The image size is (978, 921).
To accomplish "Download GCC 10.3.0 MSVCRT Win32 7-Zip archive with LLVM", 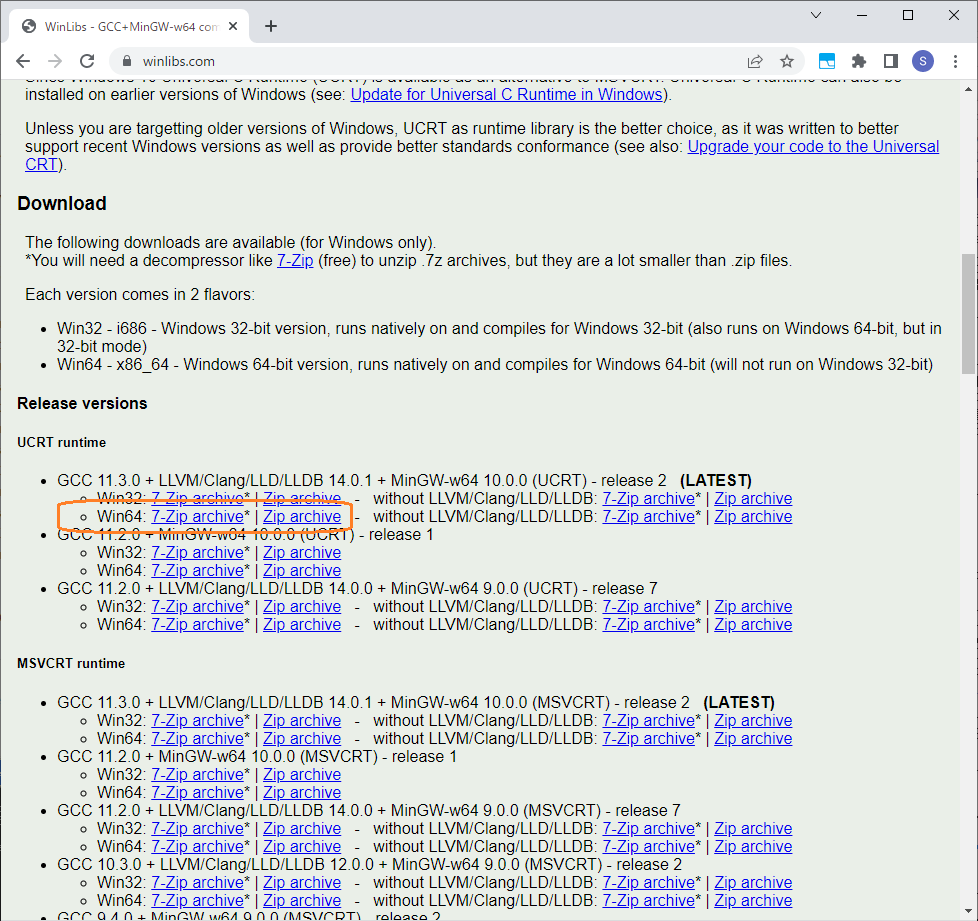I will (x=198, y=883).
